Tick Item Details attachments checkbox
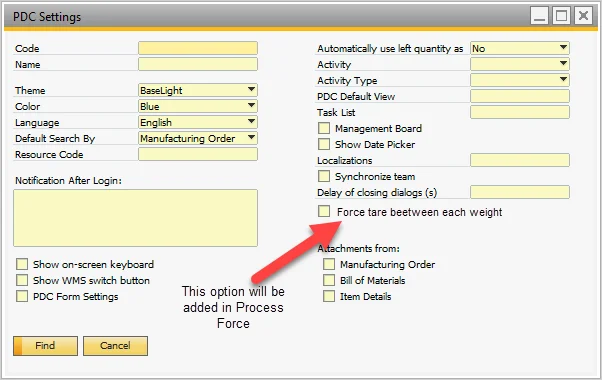This screenshot has width=602, height=380. (329, 296)
